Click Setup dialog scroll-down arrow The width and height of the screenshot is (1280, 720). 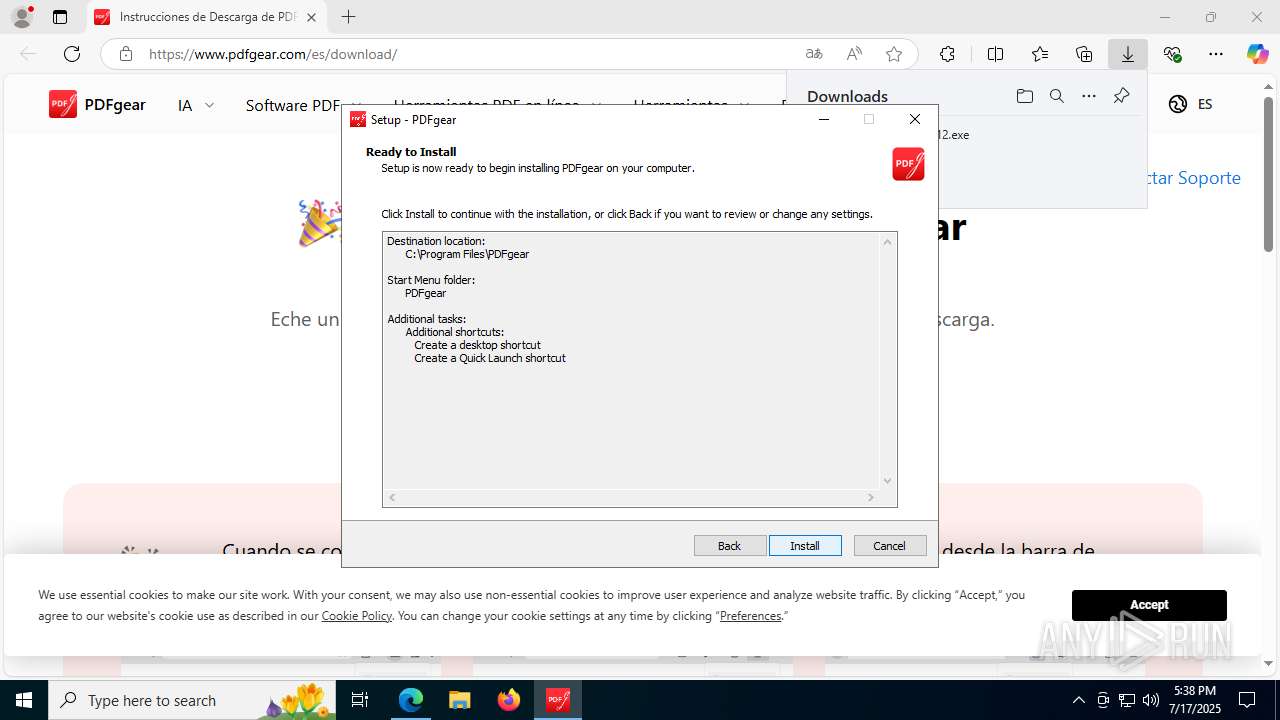[x=887, y=481]
